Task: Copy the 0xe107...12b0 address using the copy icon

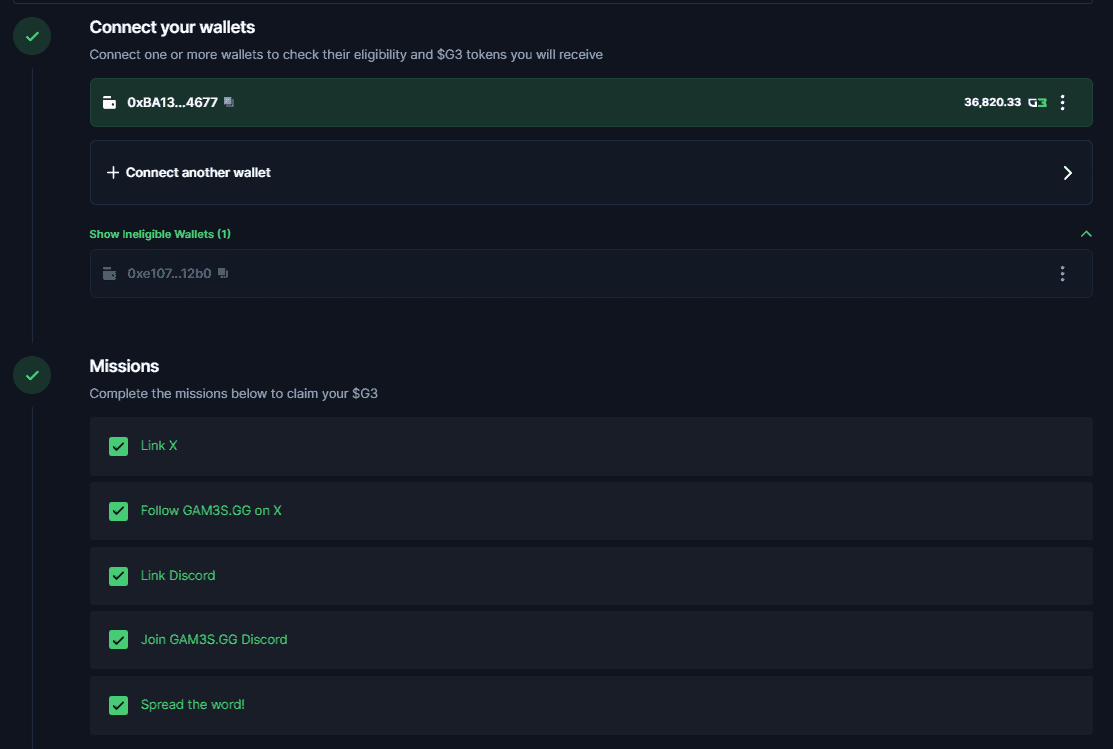Action: 221,273
